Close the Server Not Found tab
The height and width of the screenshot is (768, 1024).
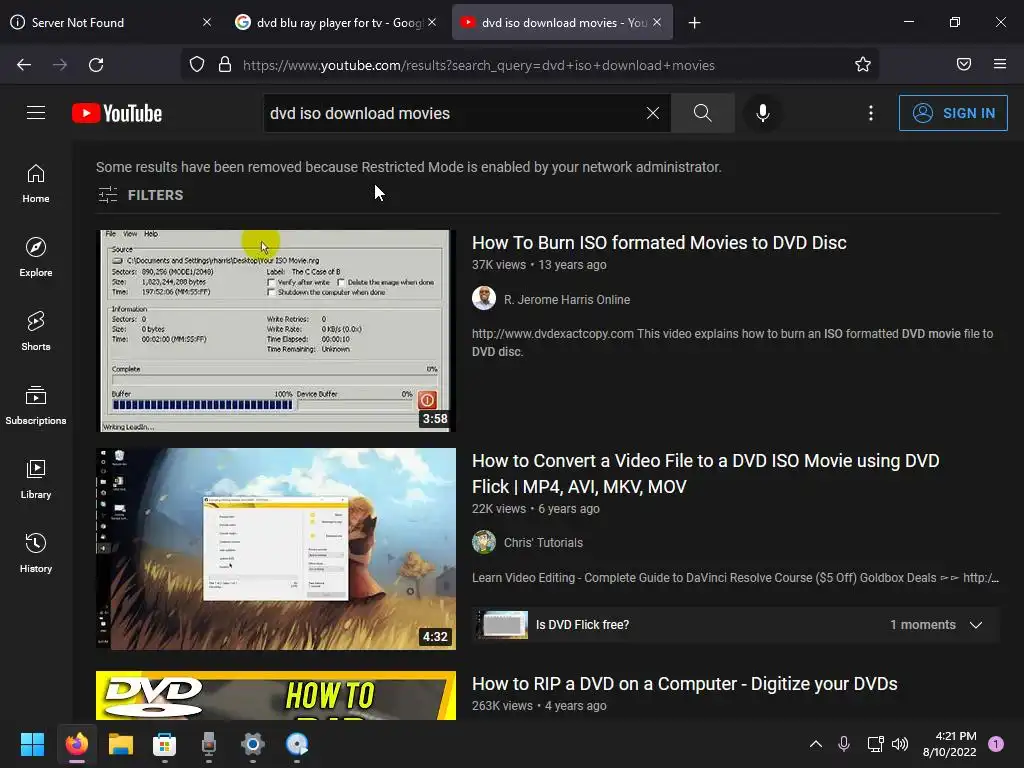coord(207,22)
